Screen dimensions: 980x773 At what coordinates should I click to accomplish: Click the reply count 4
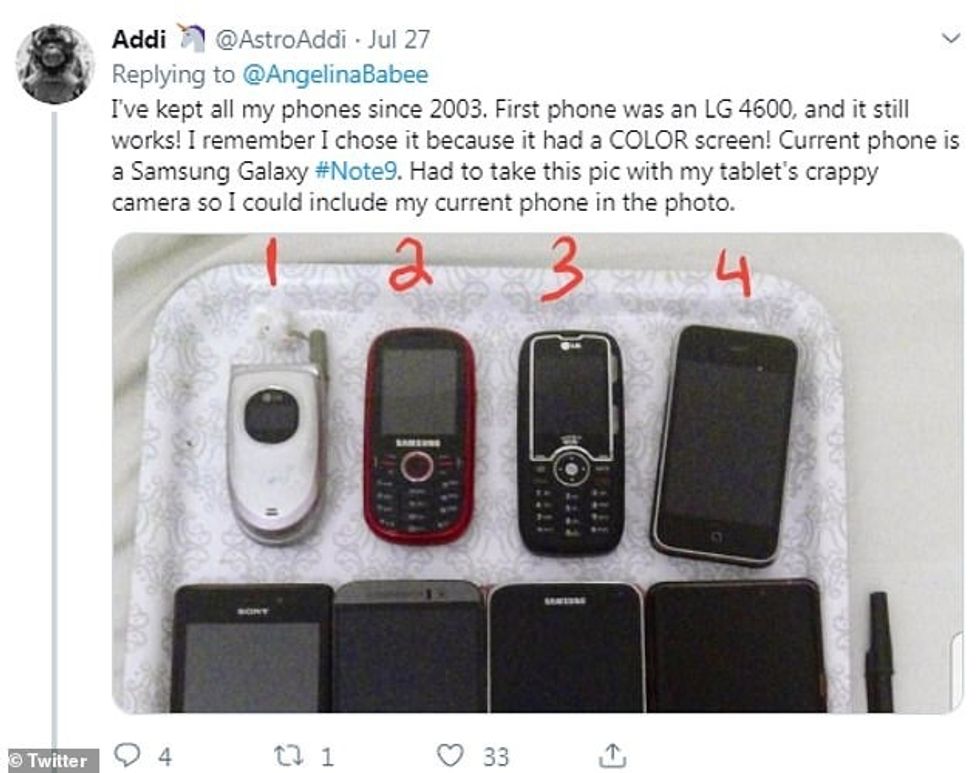point(164,757)
